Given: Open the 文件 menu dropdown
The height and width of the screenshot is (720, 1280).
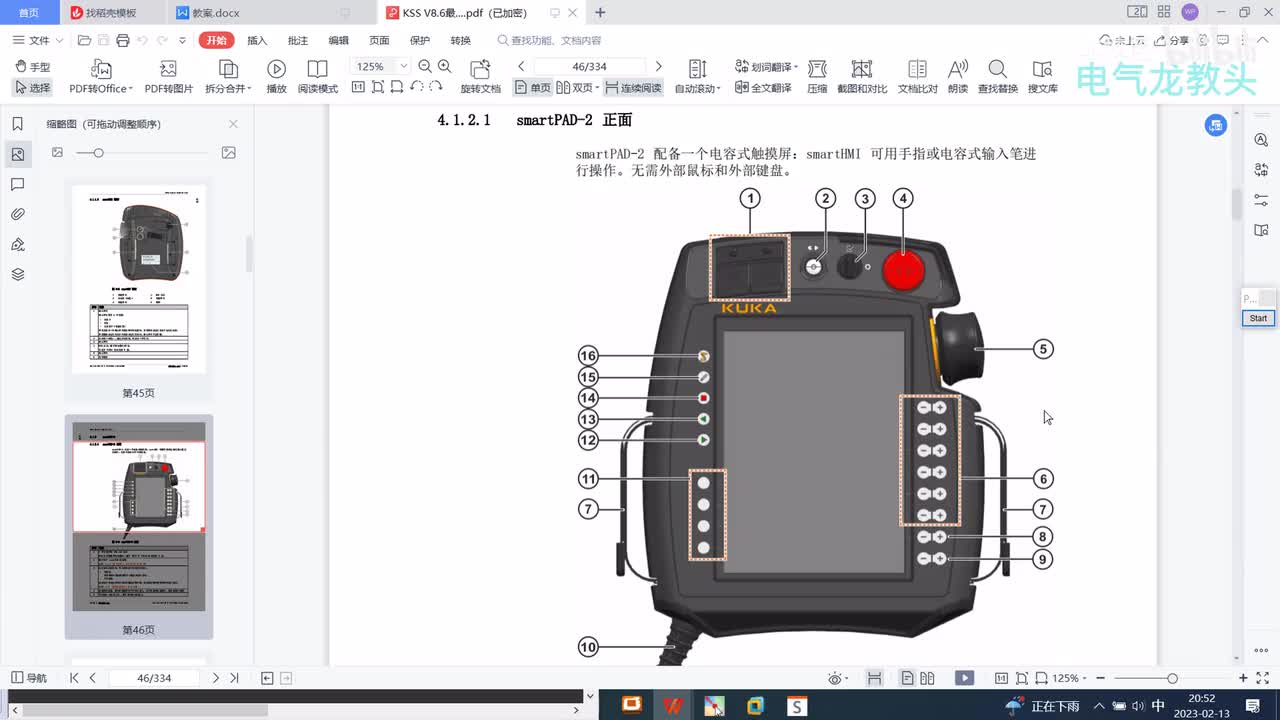Looking at the screenshot, I should [x=38, y=40].
